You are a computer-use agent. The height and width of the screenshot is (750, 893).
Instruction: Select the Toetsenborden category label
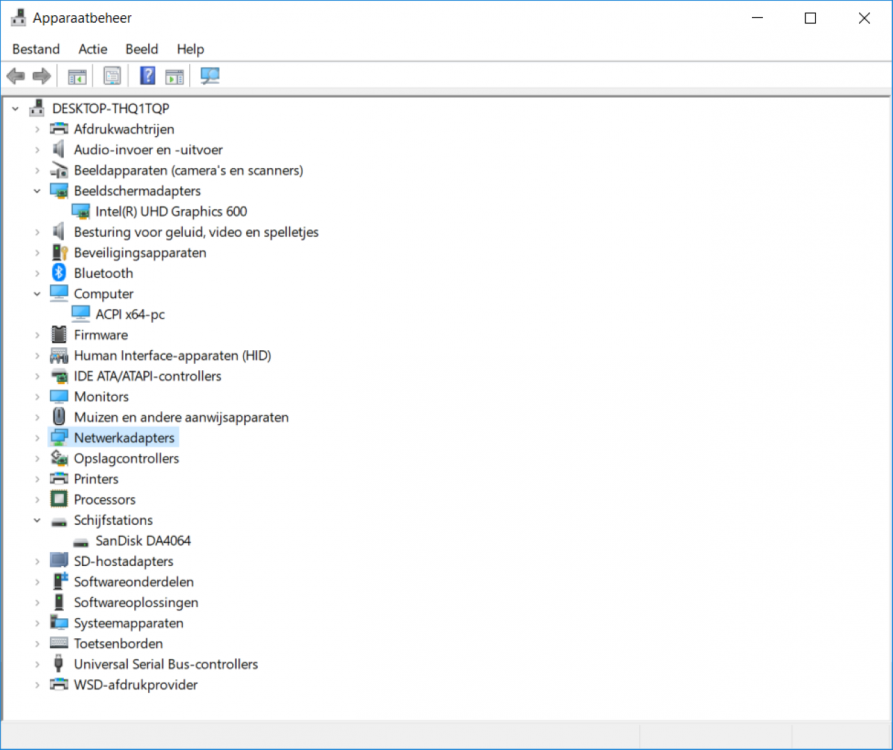tap(118, 644)
